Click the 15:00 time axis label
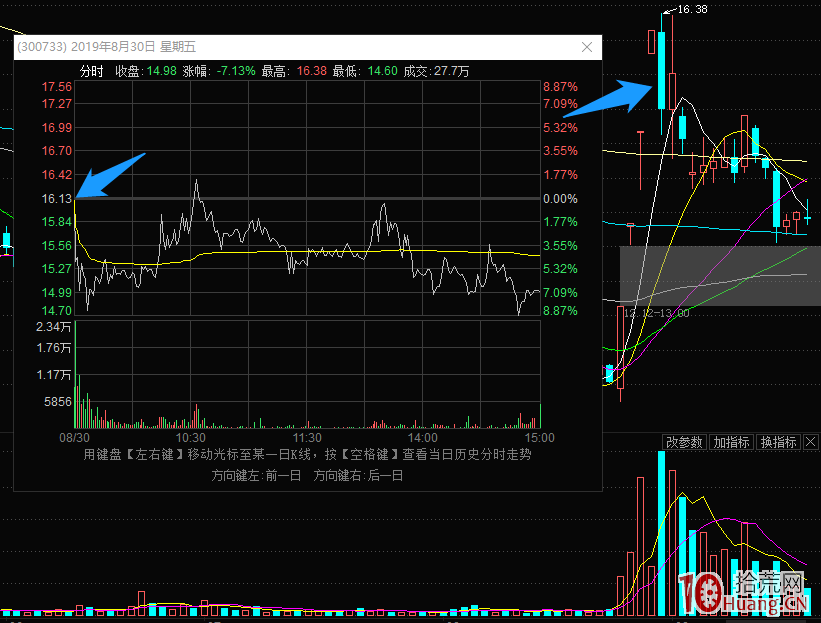Image resolution: width=821 pixels, height=623 pixels. click(539, 438)
